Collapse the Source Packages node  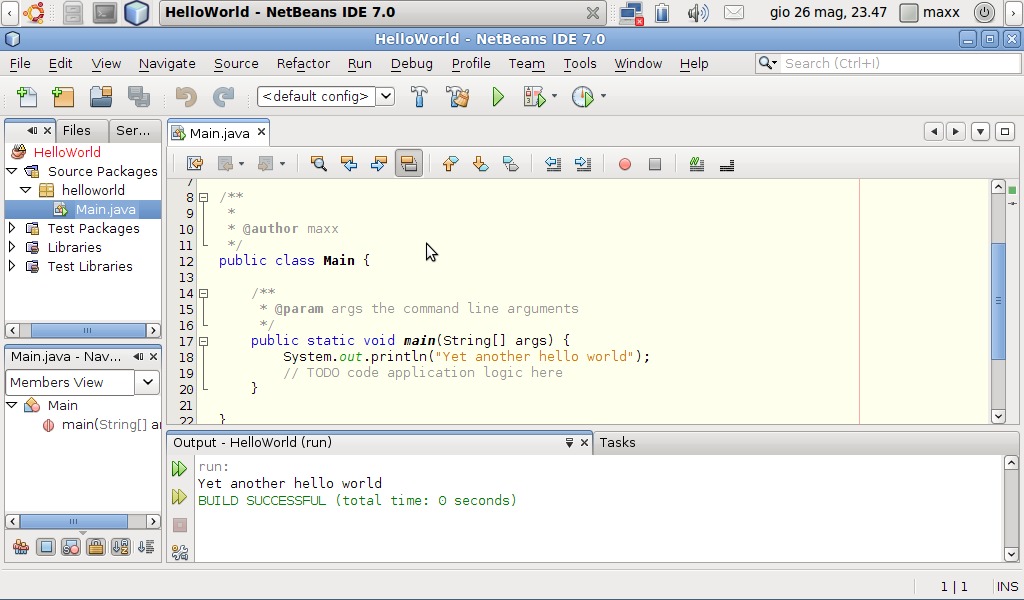click(x=12, y=171)
